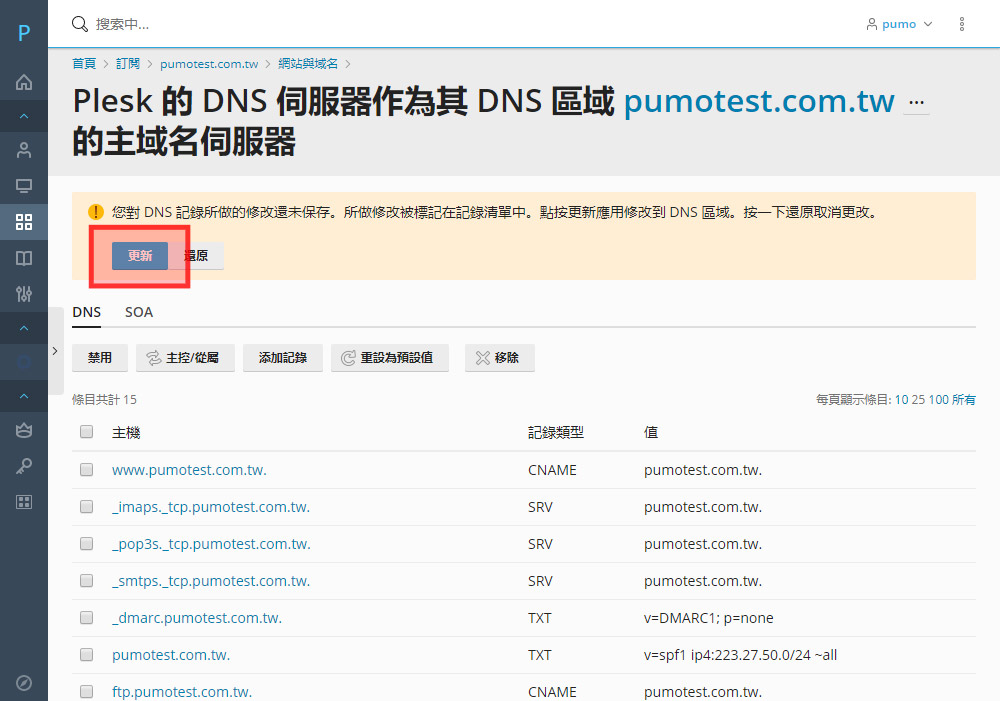Click the 主控/從屬 button

click(185, 358)
